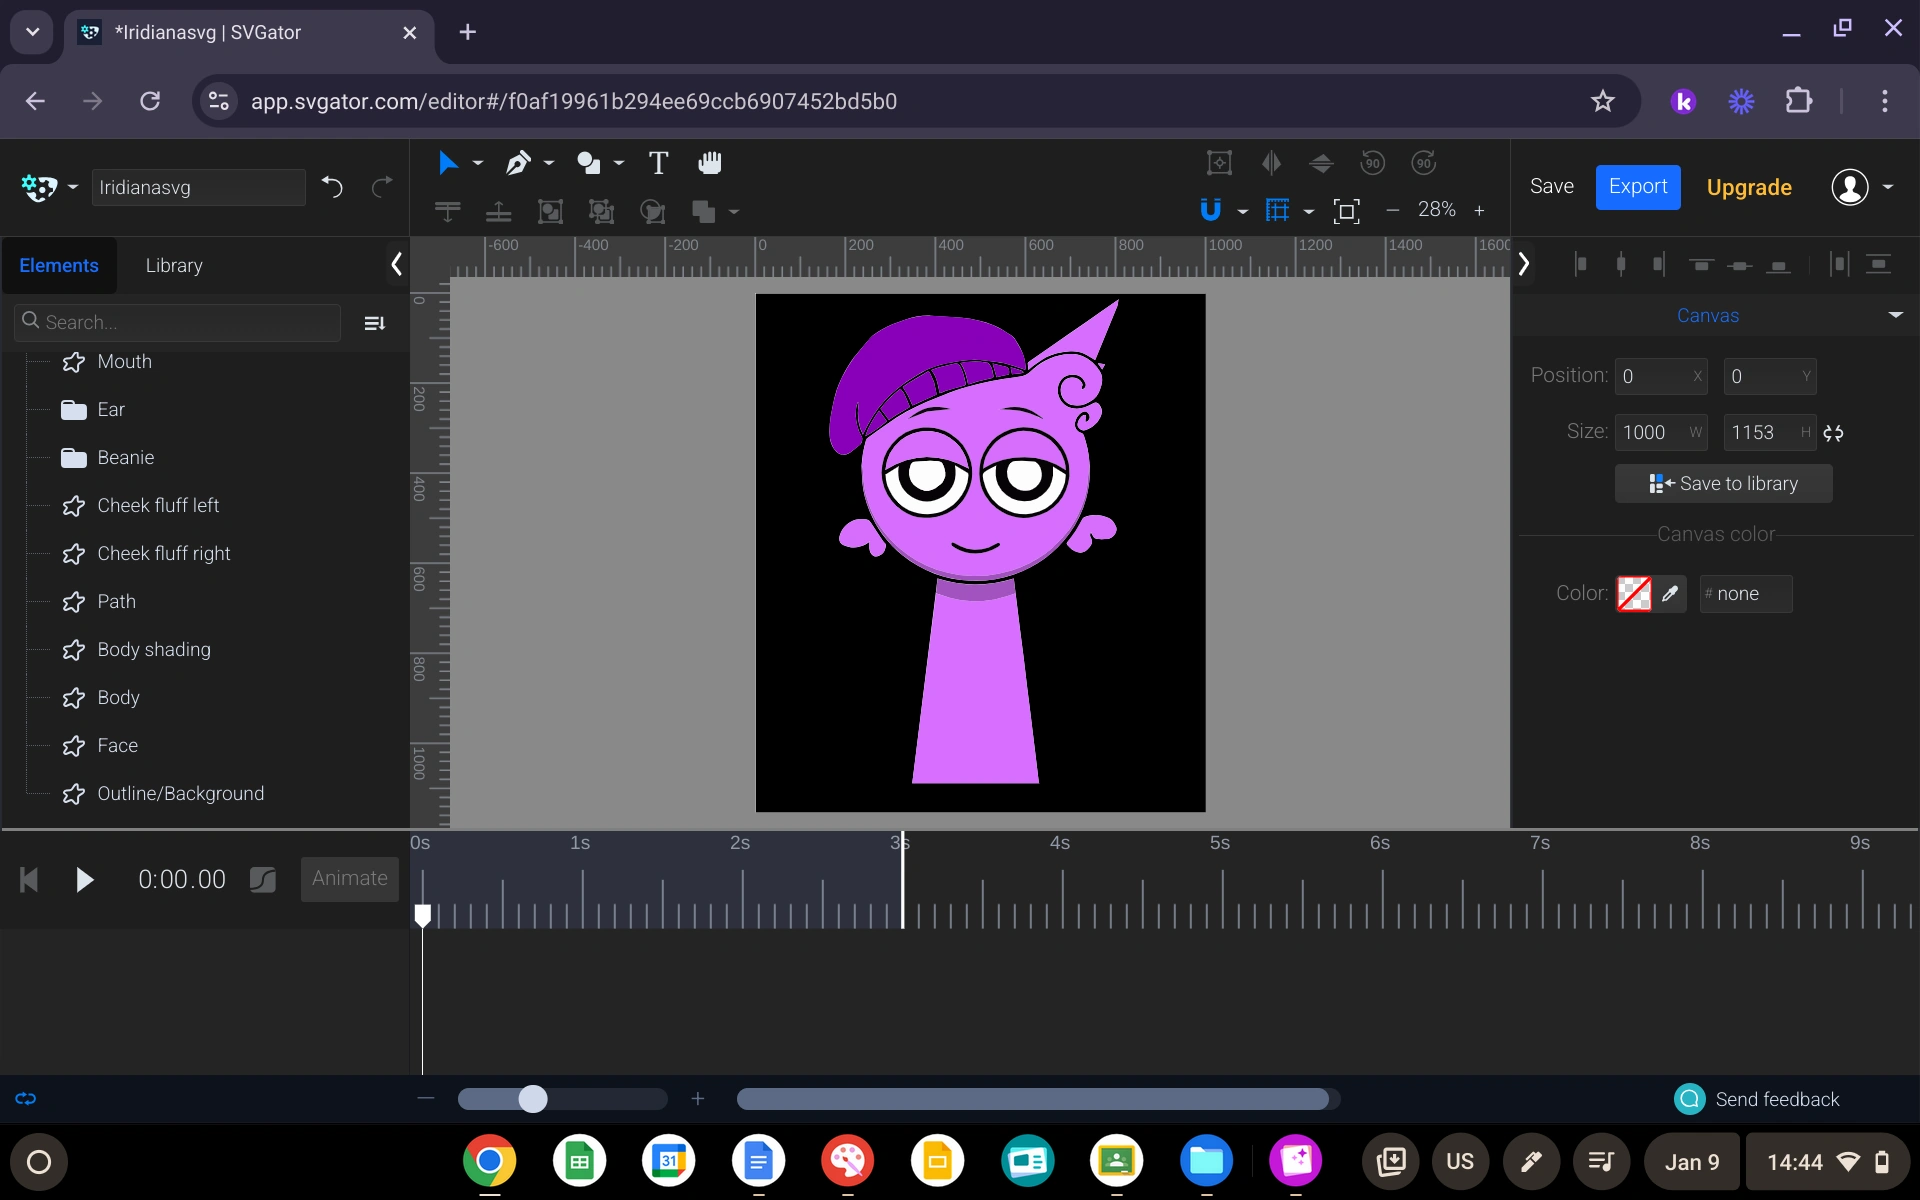Select the Beanie folder element
The width and height of the screenshot is (1920, 1200).
(125, 458)
